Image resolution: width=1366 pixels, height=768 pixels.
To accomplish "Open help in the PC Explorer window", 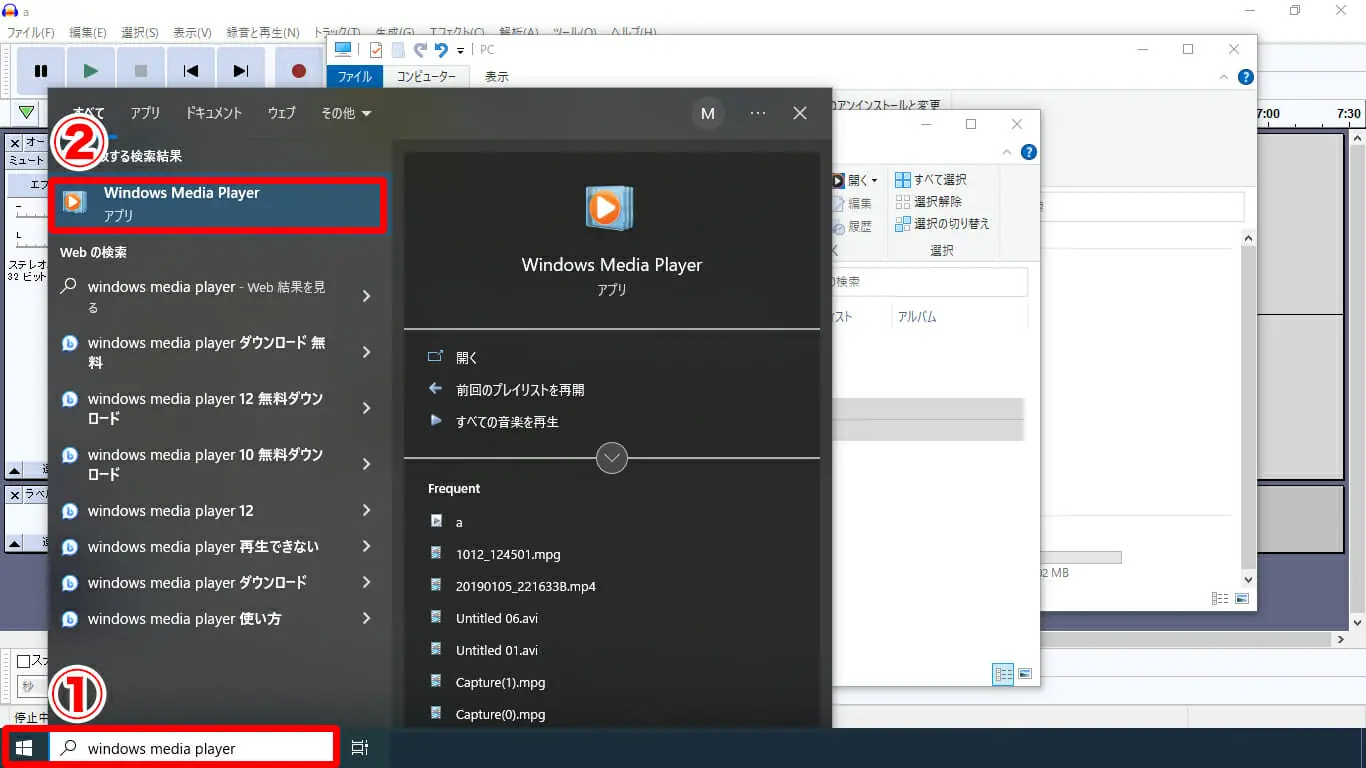I will pyautogui.click(x=1245, y=77).
